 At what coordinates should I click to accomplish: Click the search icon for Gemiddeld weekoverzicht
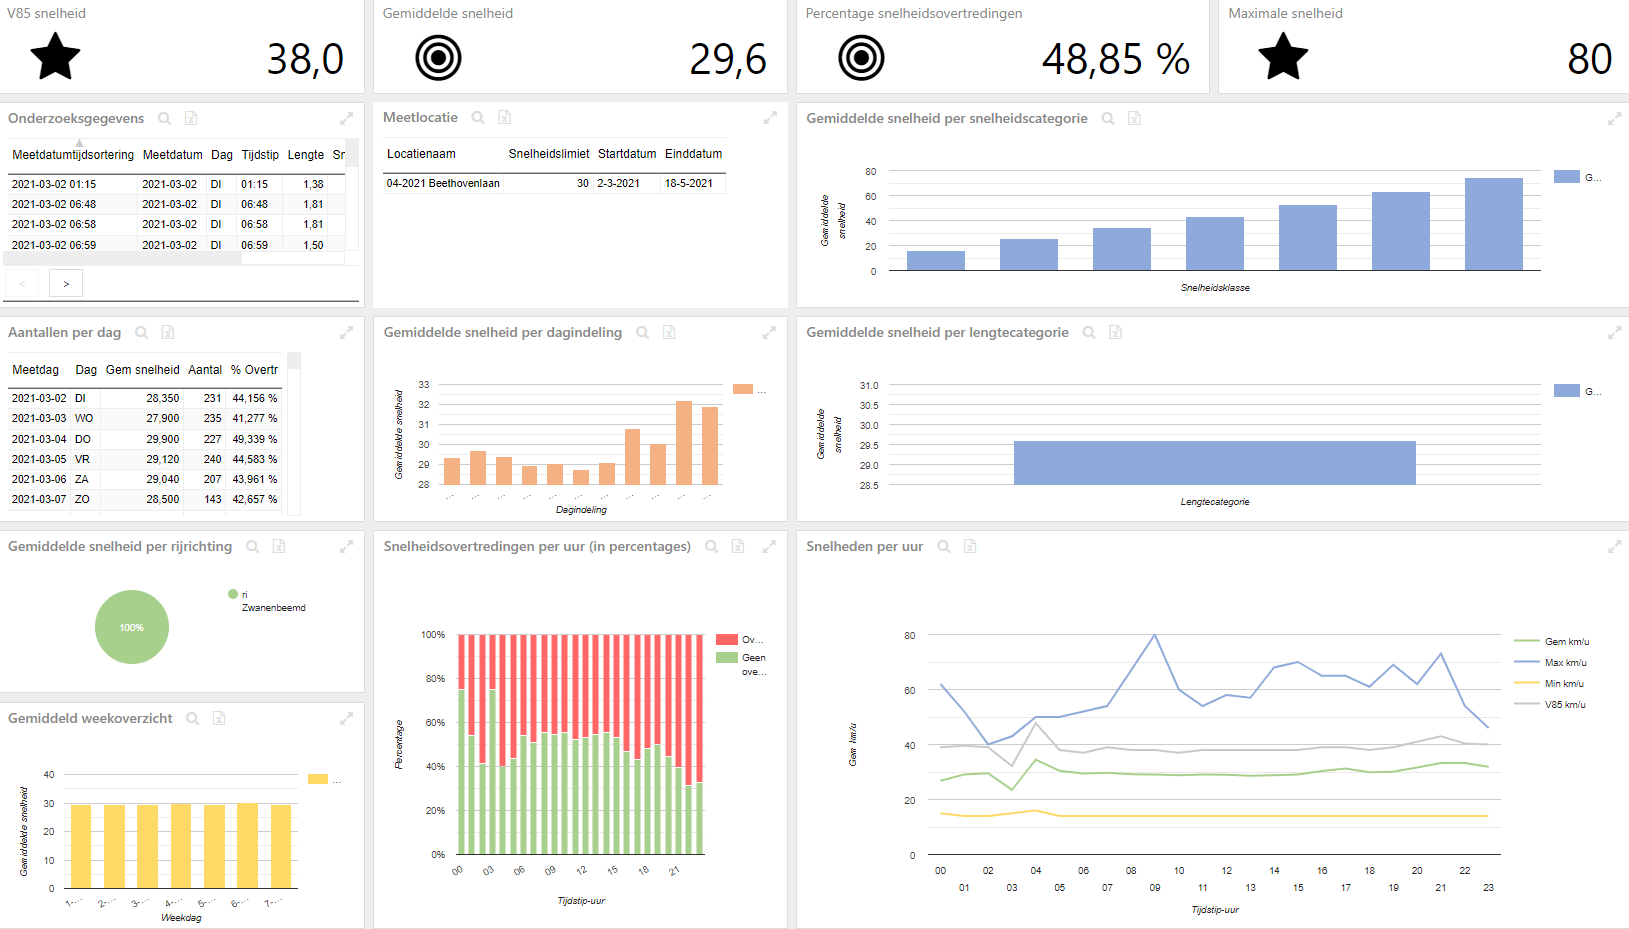[193, 718]
